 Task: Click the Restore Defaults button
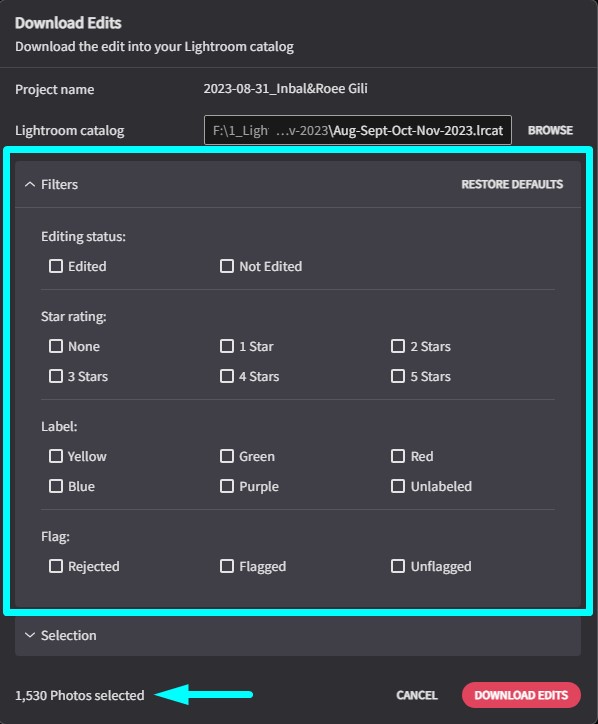pyautogui.click(x=512, y=185)
